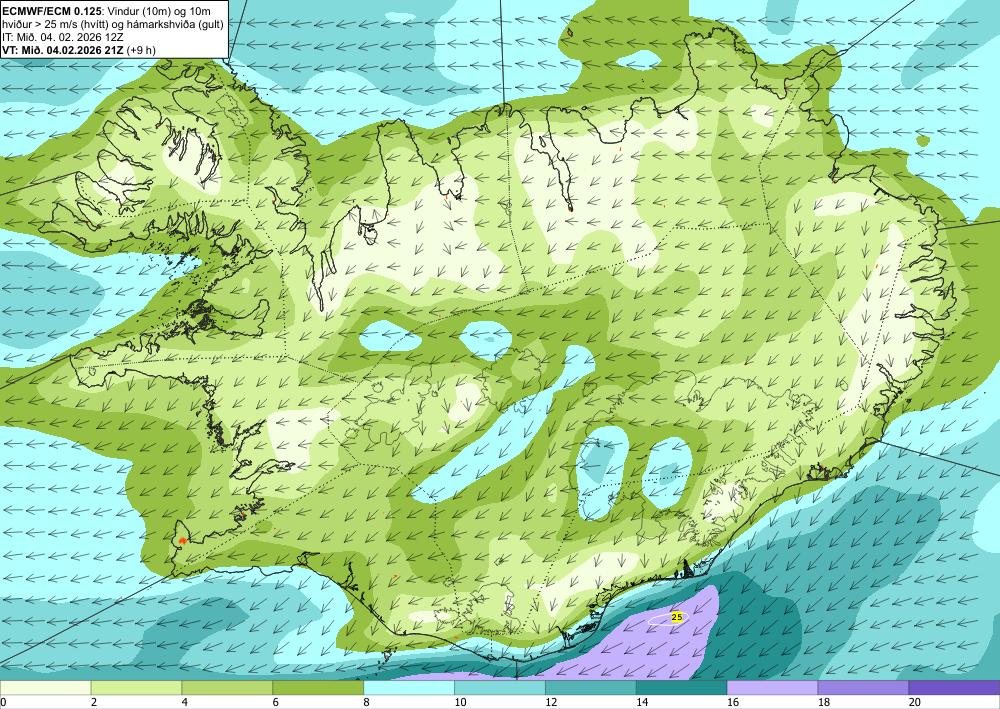This screenshot has width=1000, height=709.
Task: Click the legend value label '16'
Action: (733, 702)
